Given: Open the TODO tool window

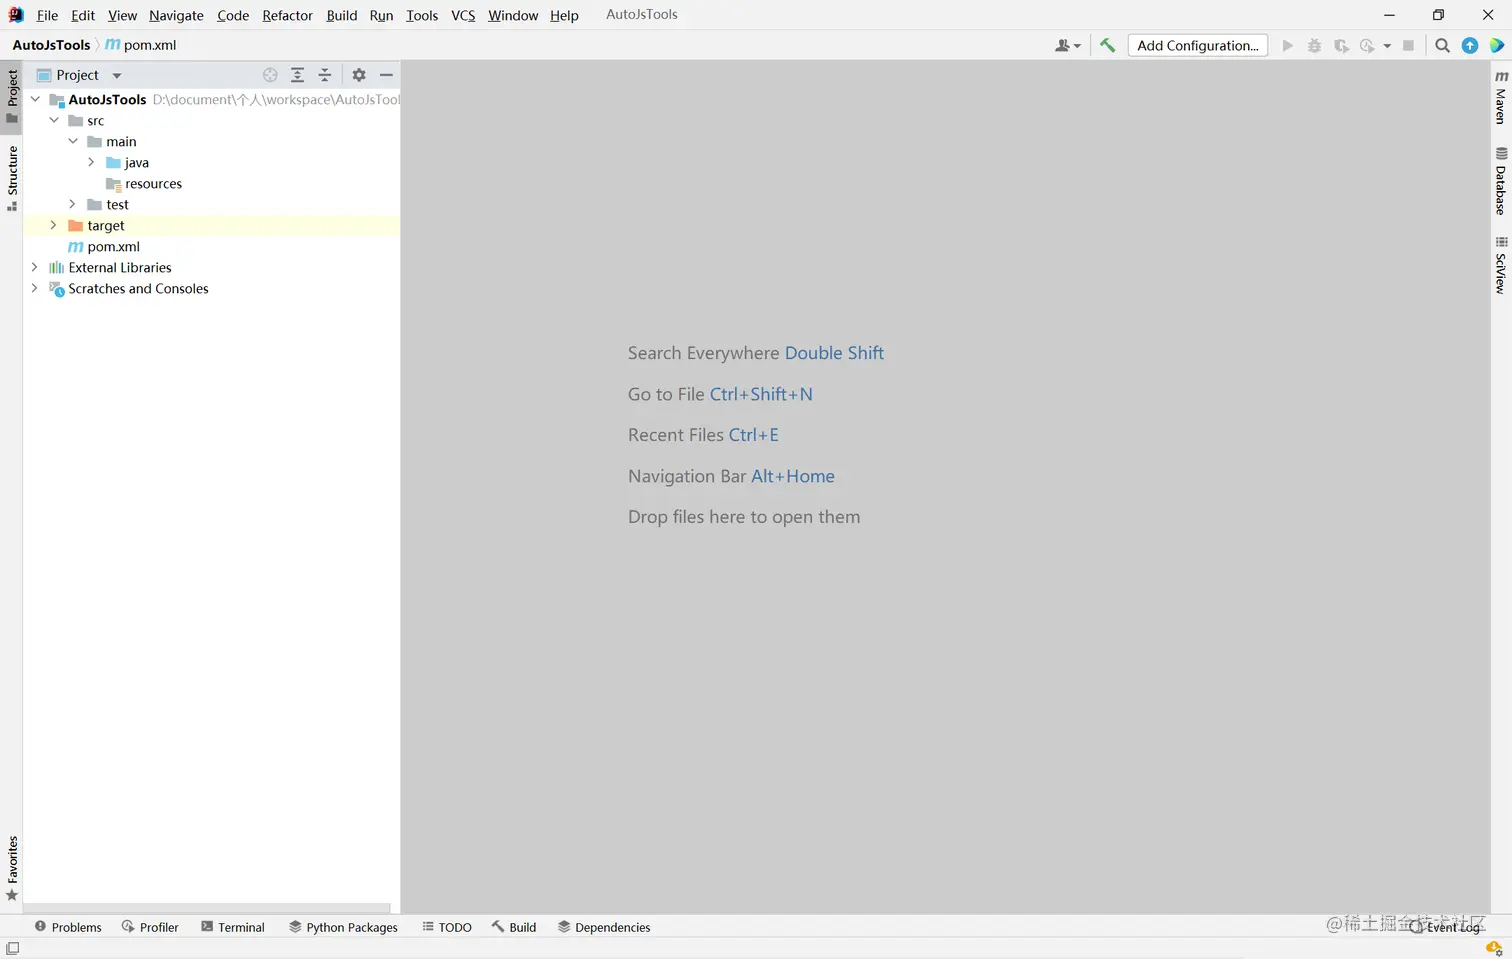Looking at the screenshot, I should 447,927.
